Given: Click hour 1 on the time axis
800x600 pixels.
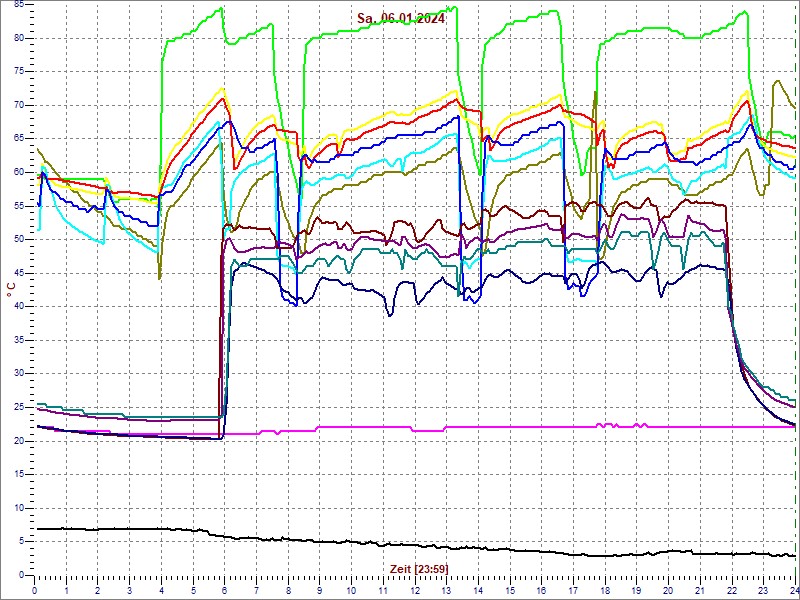Looking at the screenshot, I should click(x=66, y=590).
